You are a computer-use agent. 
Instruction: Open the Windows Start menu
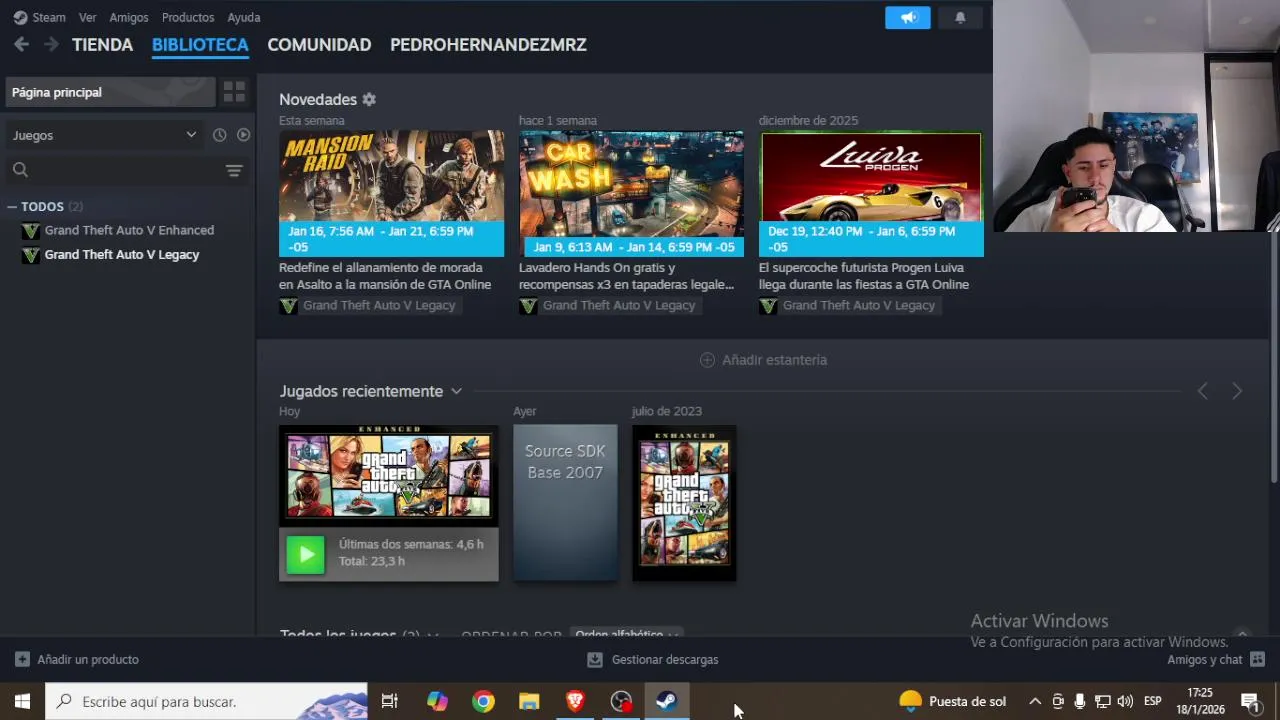click(22, 701)
